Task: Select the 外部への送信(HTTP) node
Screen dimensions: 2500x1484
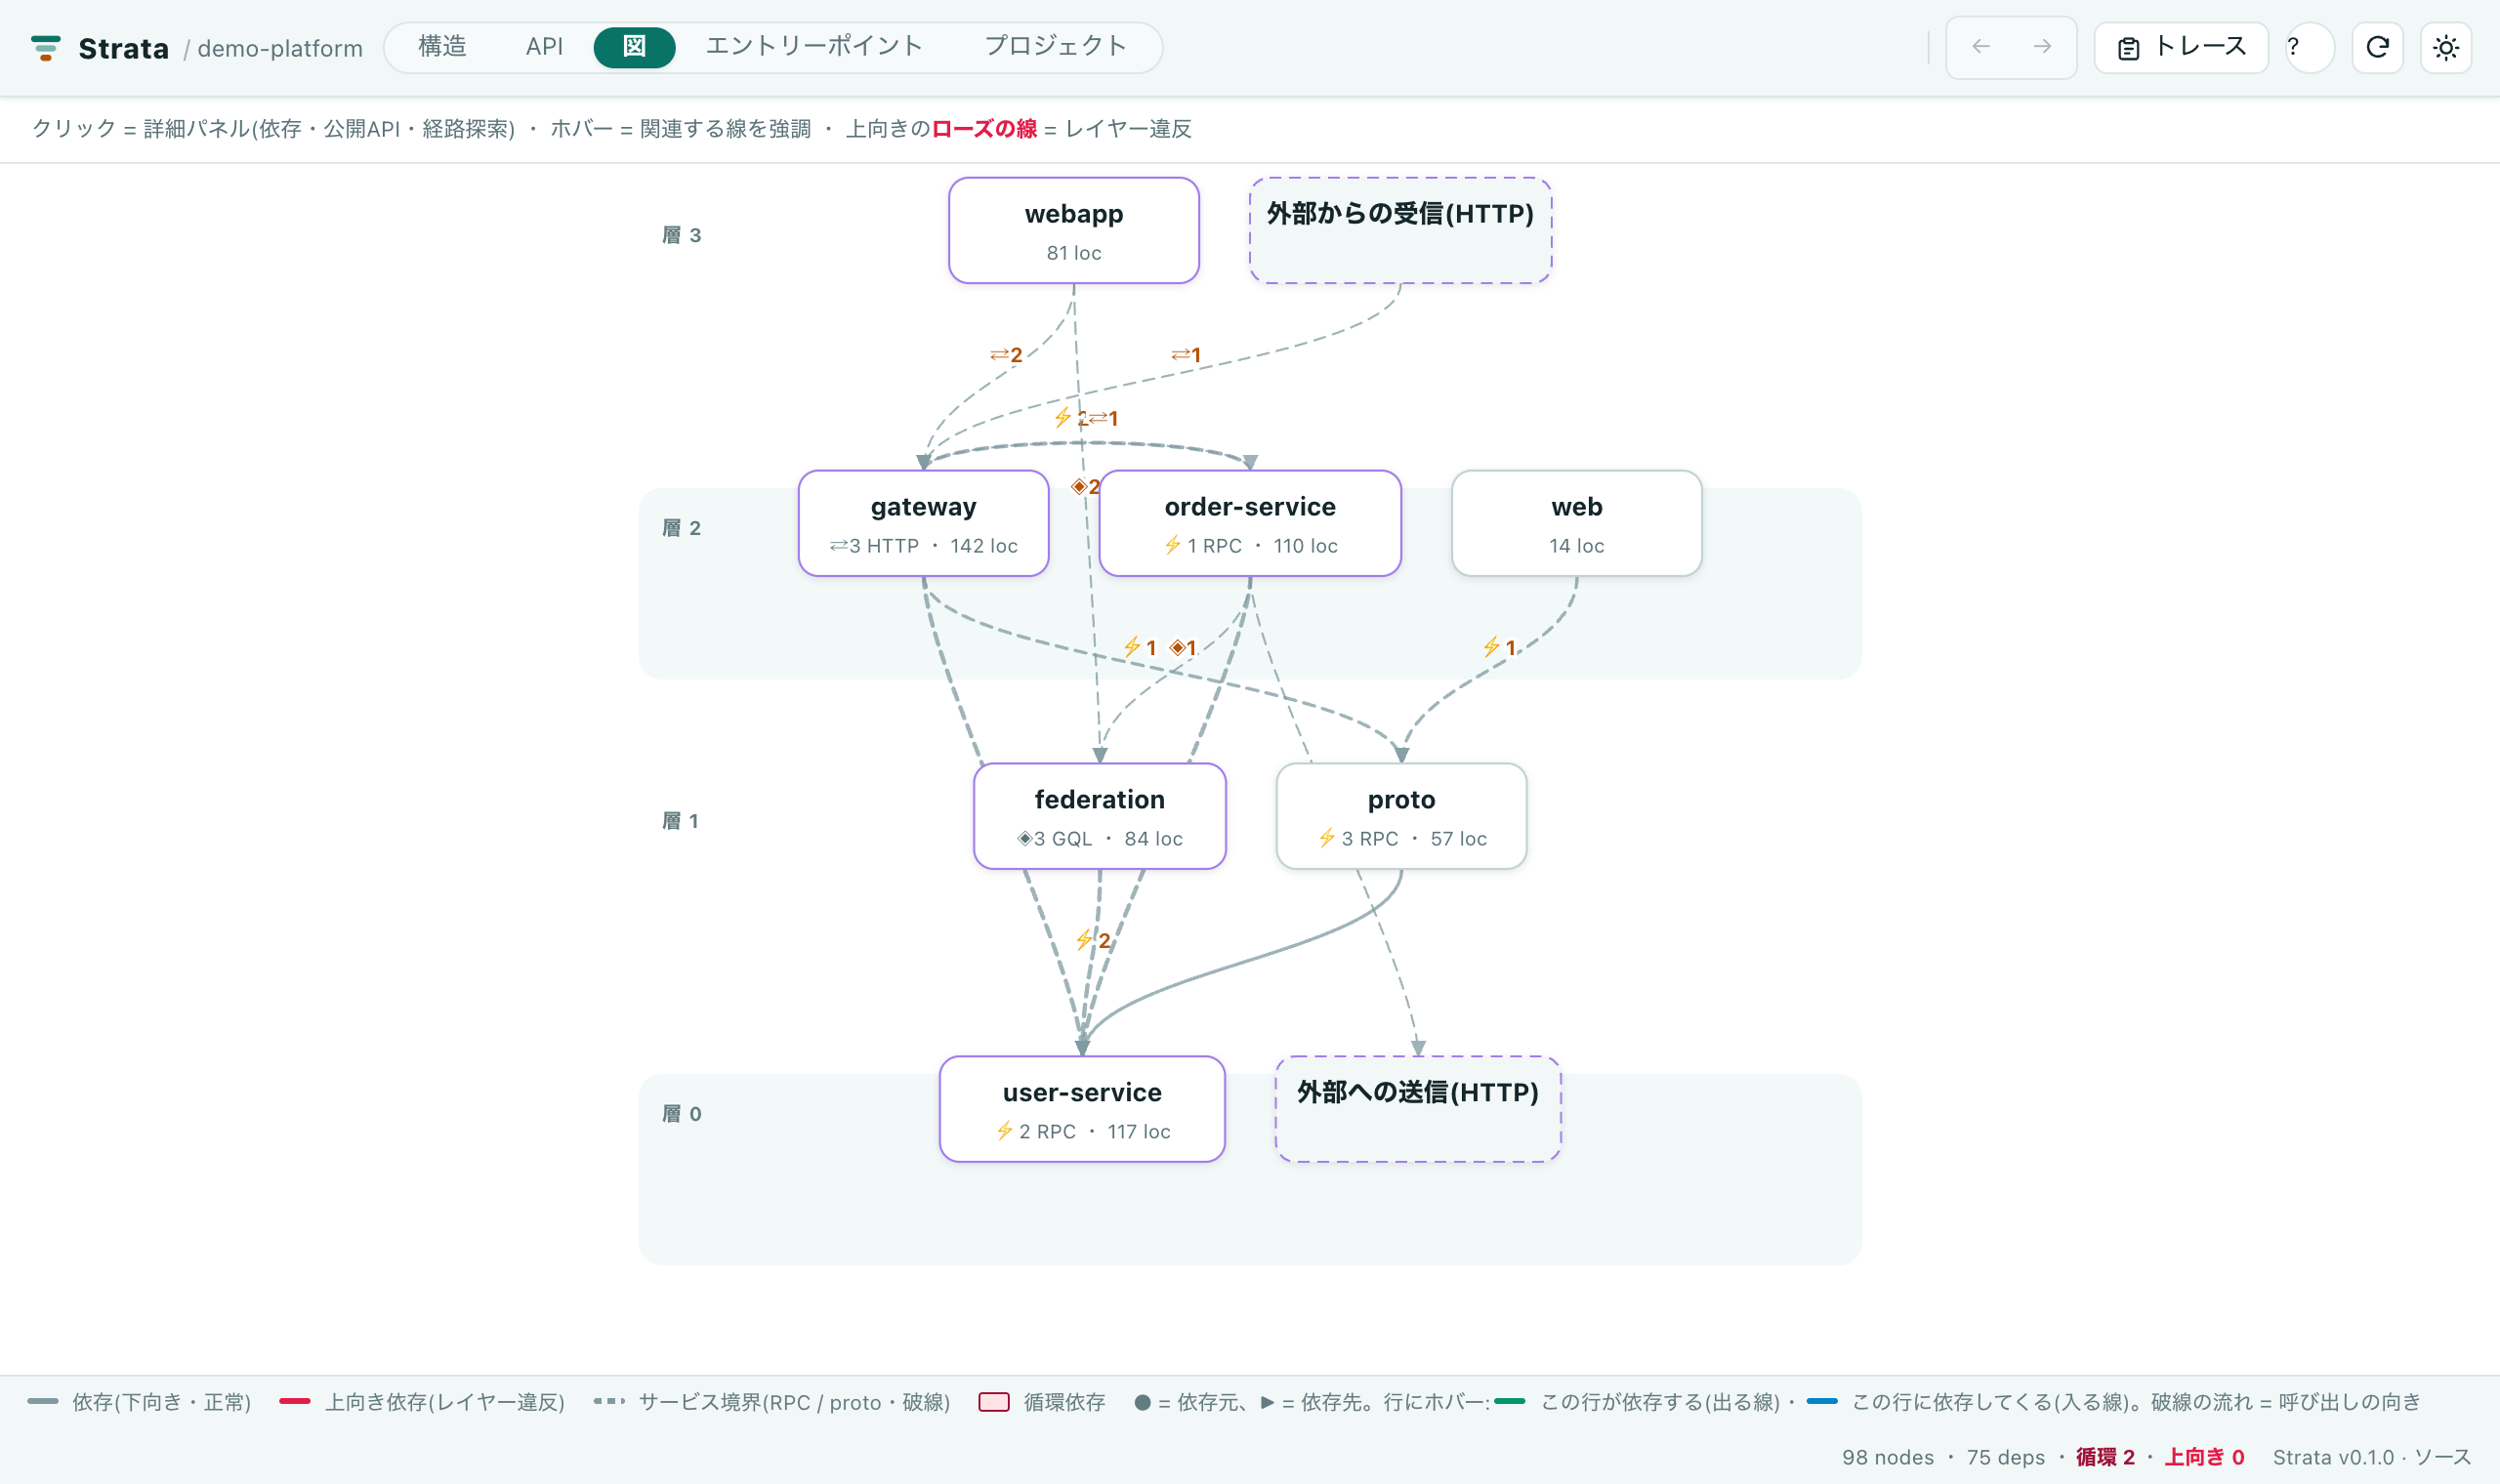Action: (x=1418, y=1109)
